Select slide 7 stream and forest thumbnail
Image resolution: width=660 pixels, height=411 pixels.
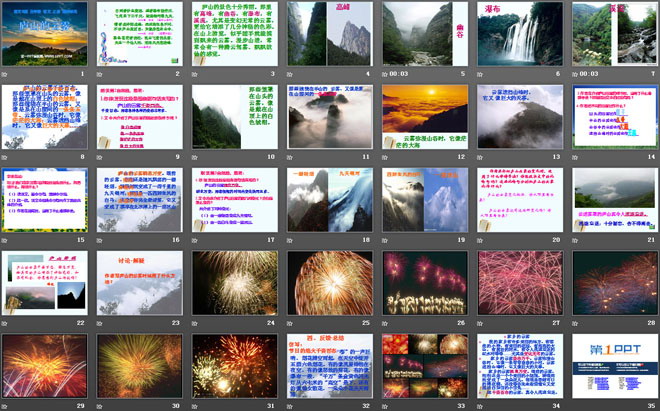pos(615,34)
